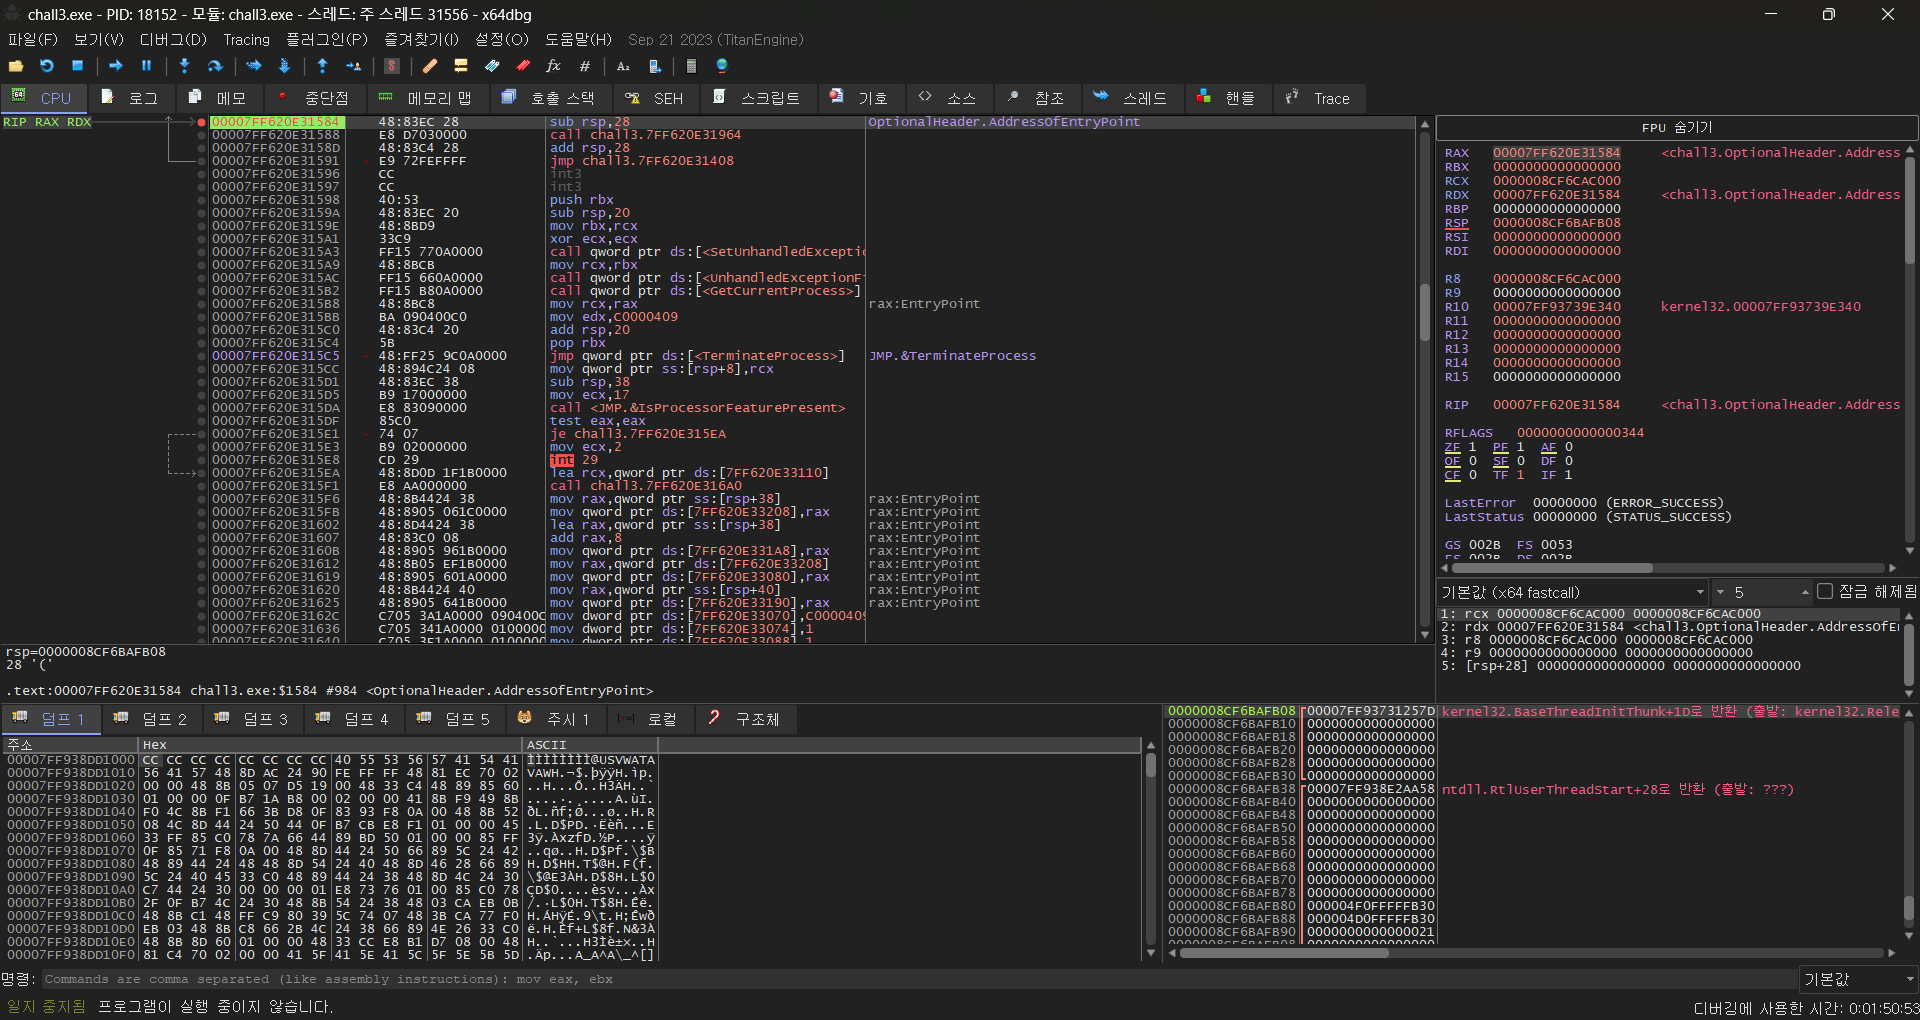Viewport: 1920px width, 1020px height.
Task: Click the FPU 숨기기 button
Action: pos(1676,127)
